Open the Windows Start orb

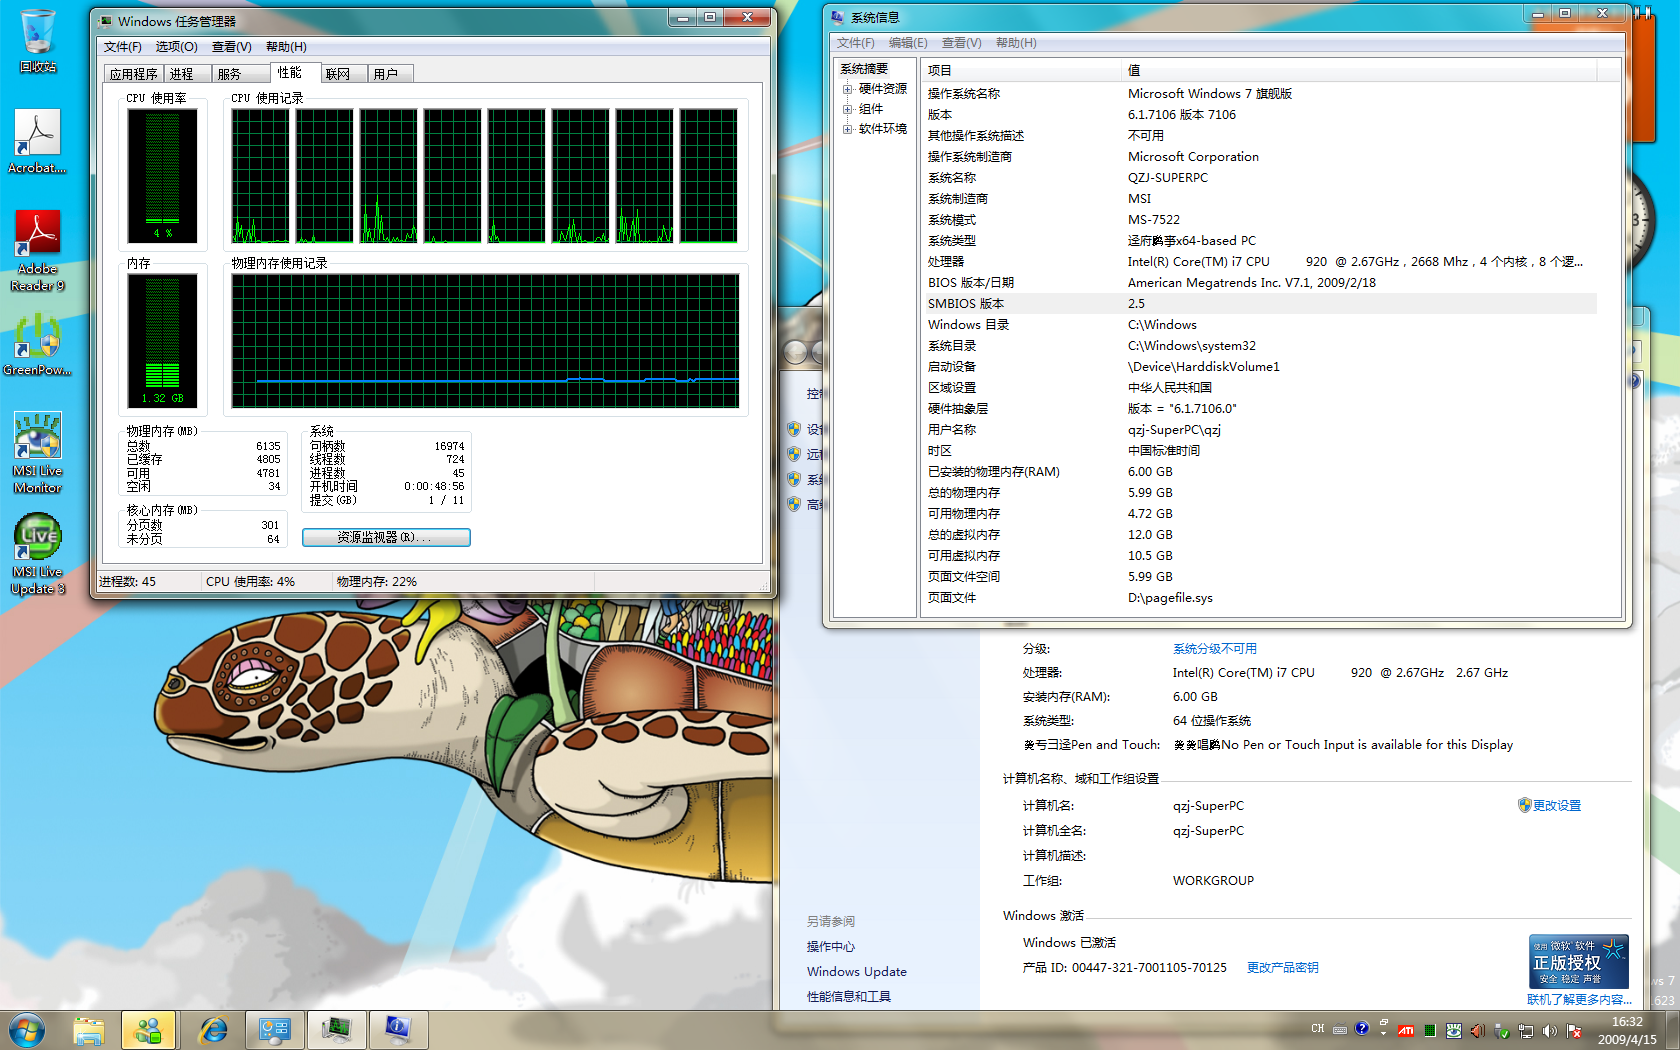click(x=27, y=1029)
